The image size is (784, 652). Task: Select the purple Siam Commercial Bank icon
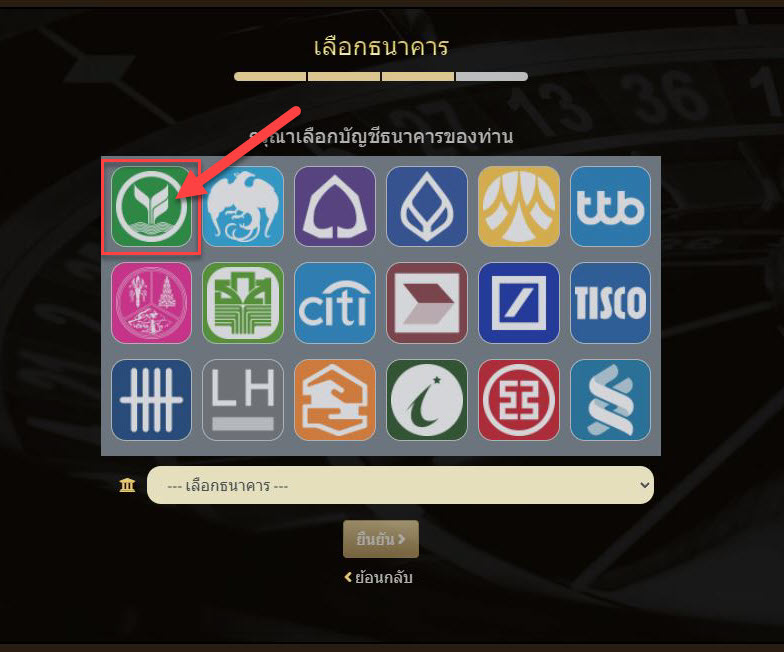[335, 206]
